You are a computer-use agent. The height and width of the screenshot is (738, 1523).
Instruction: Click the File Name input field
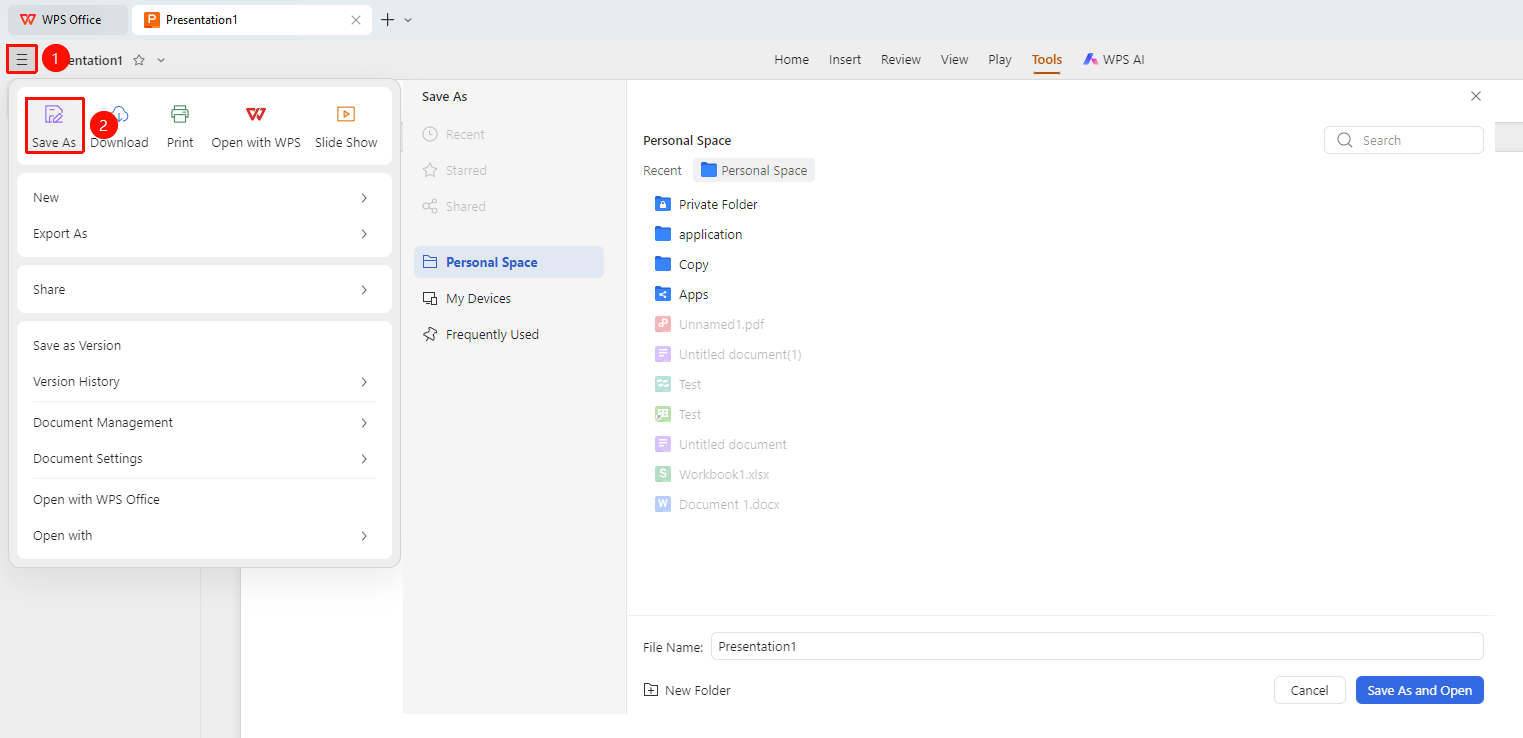click(1097, 646)
